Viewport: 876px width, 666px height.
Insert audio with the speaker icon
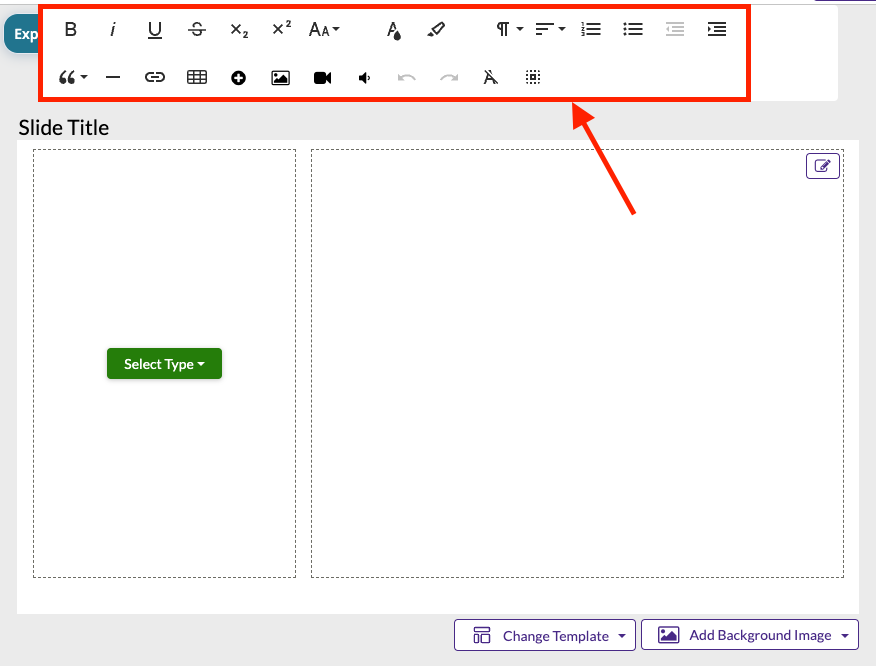(364, 77)
